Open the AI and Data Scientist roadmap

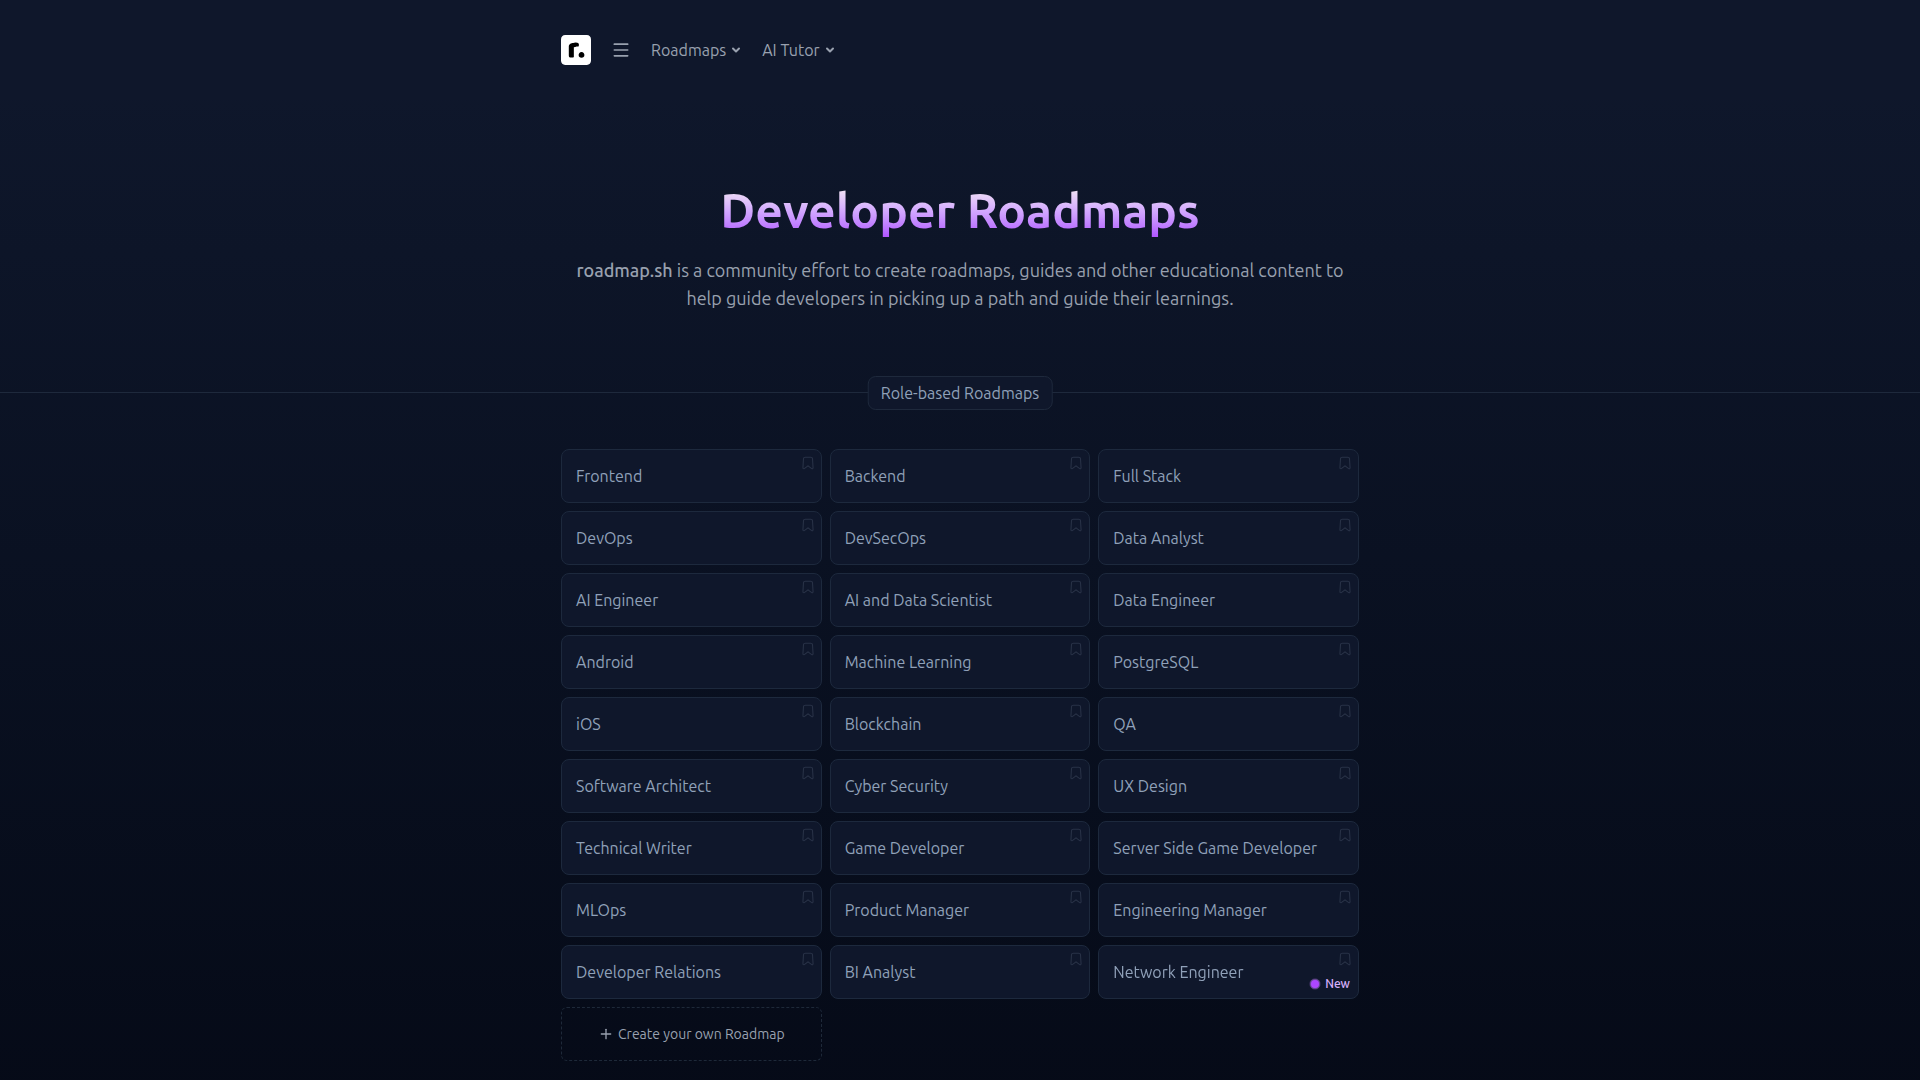click(x=960, y=600)
